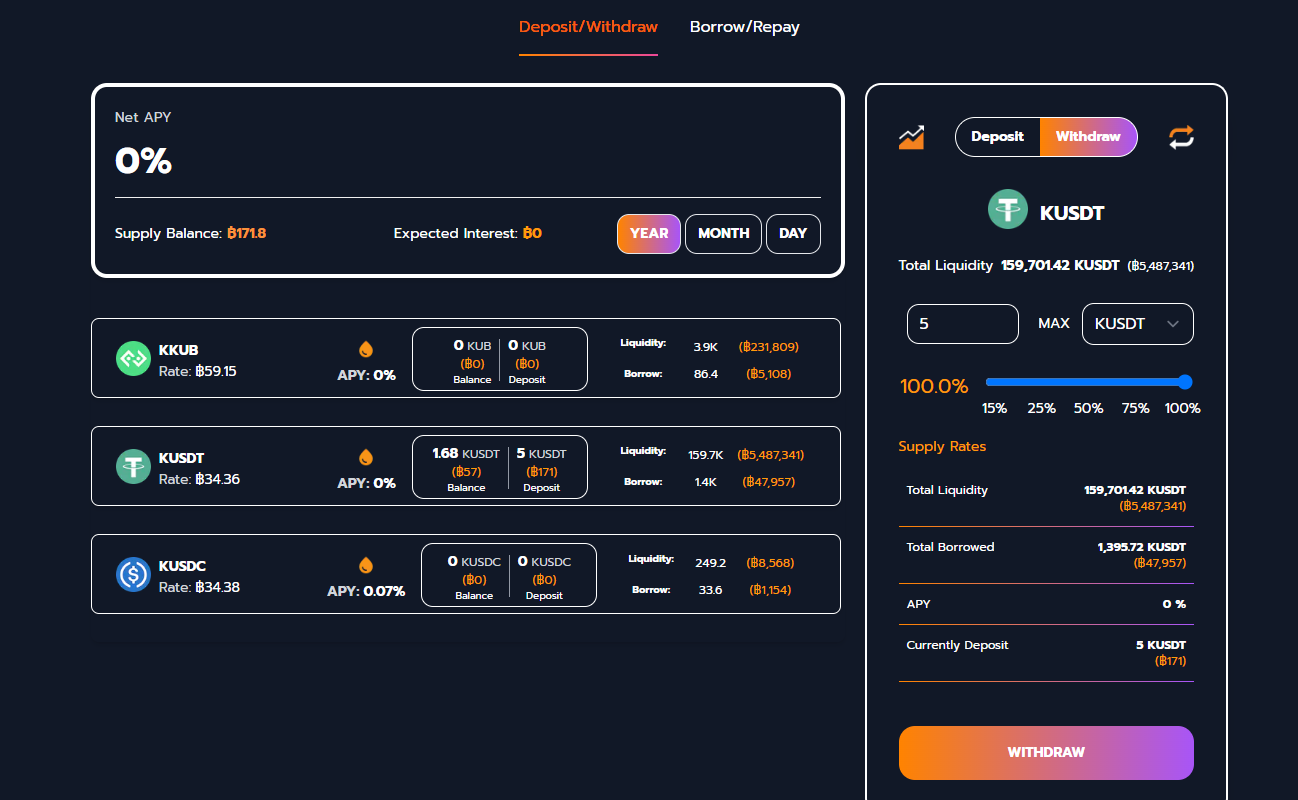Image resolution: width=1298 pixels, height=800 pixels.
Task: Select the DAY interest period
Action: pos(793,234)
